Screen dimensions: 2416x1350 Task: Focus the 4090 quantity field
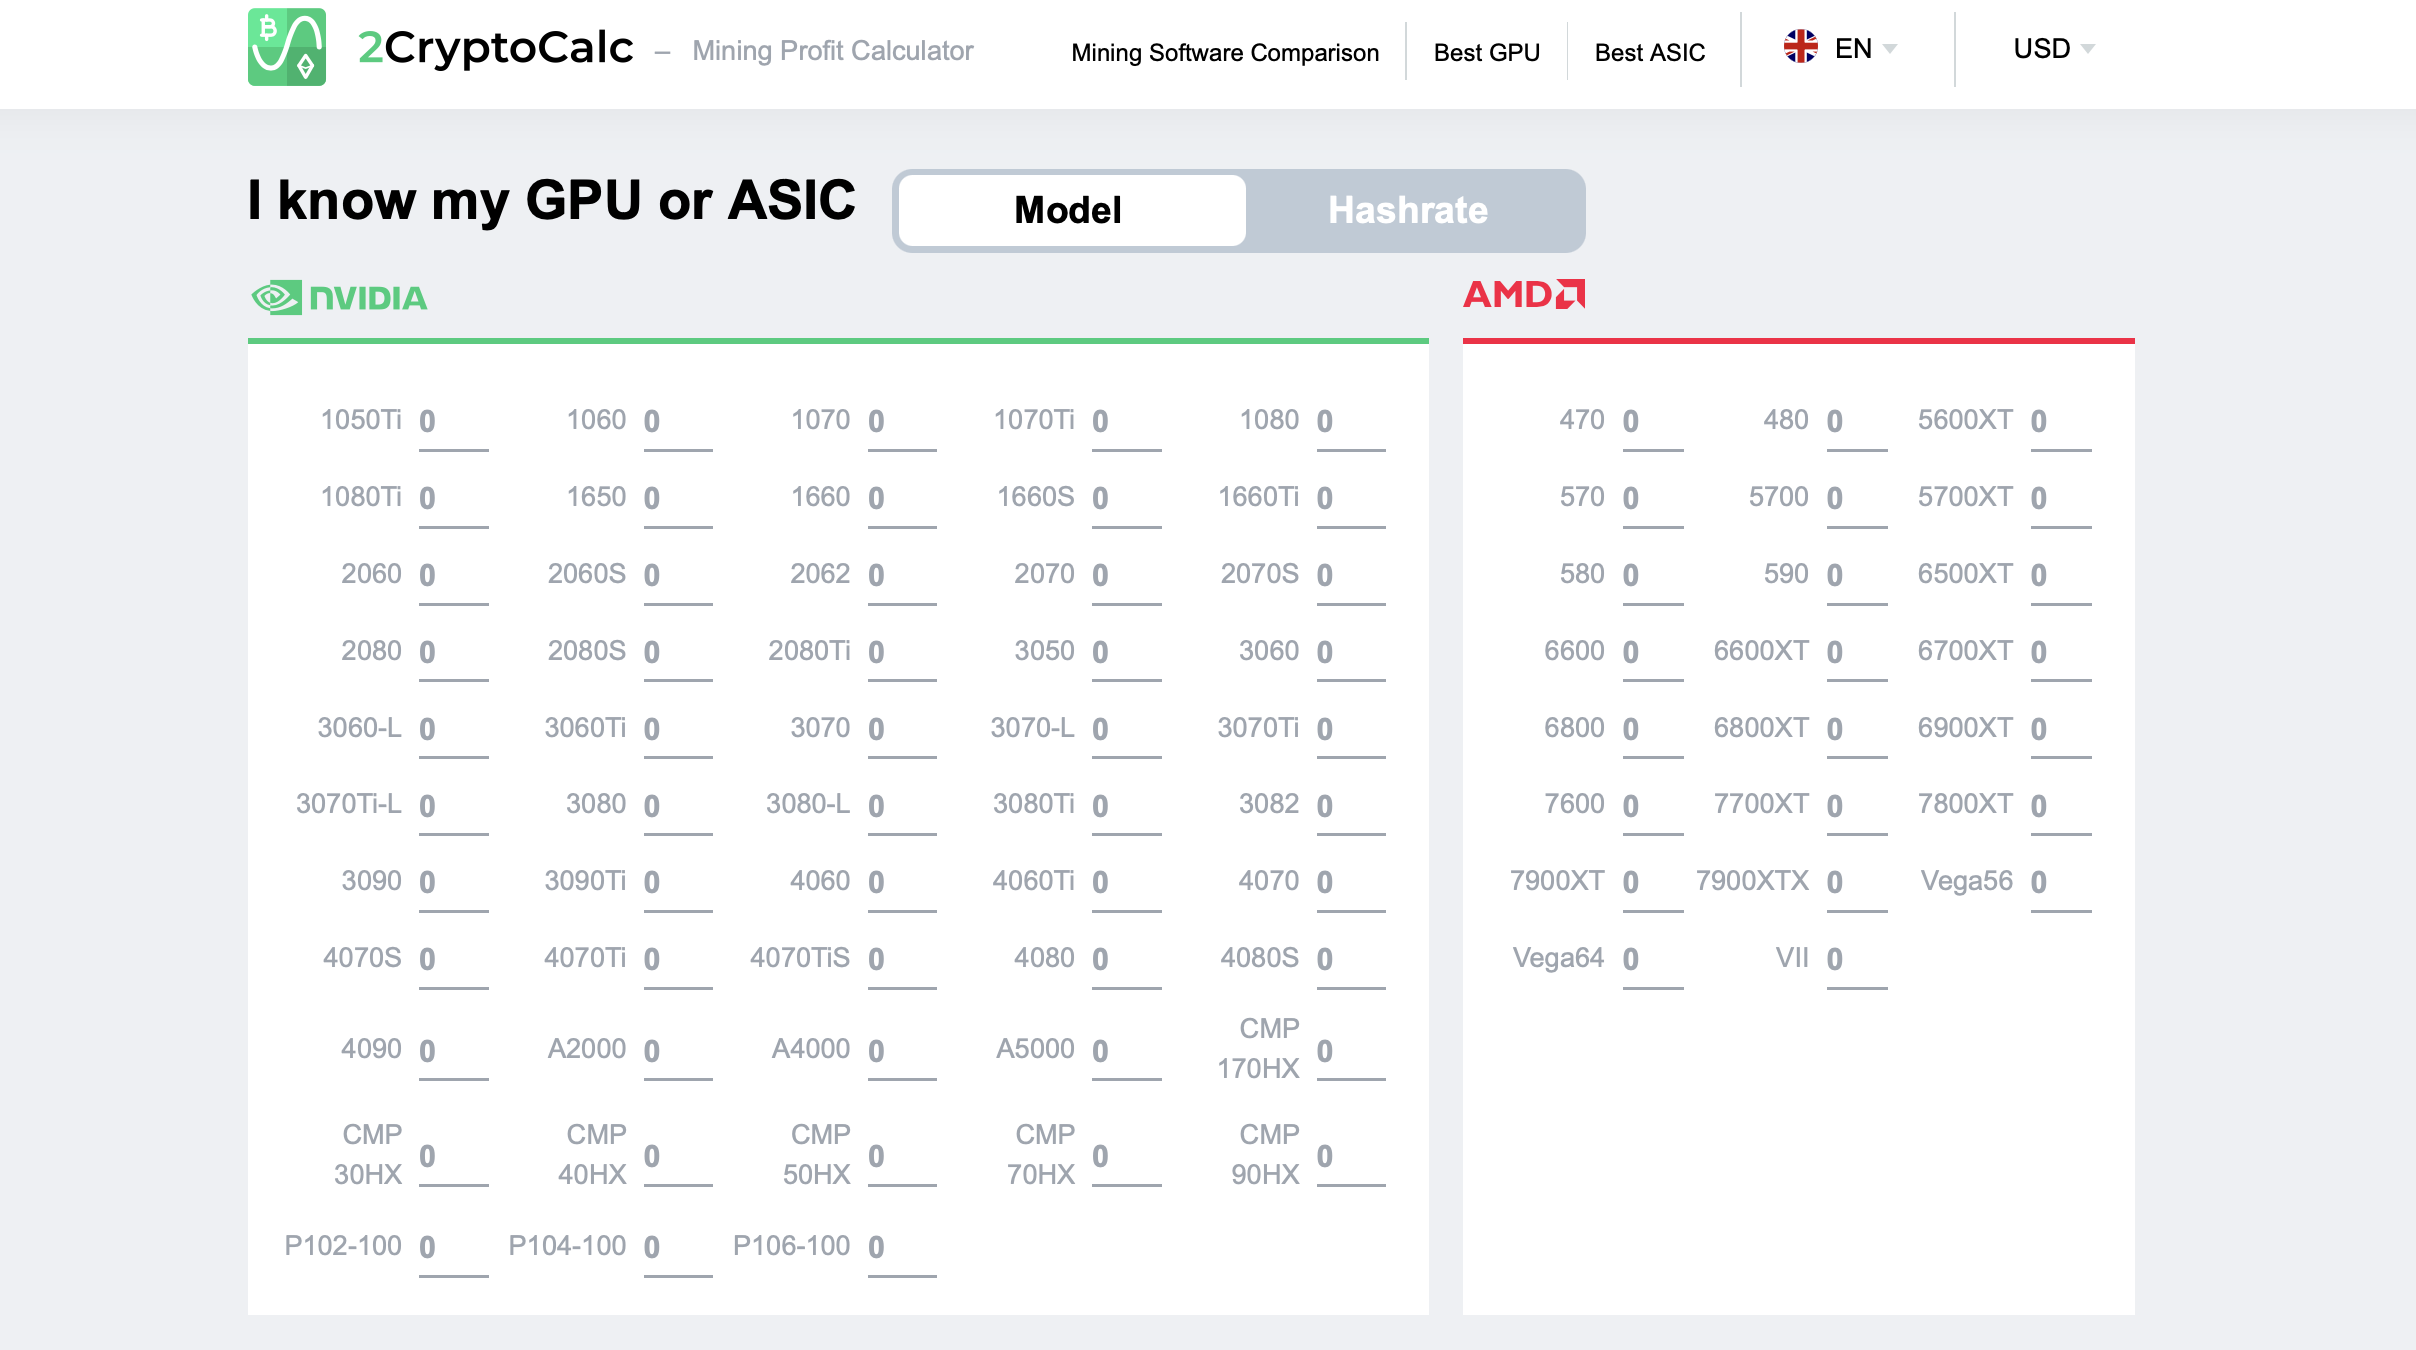pyautogui.click(x=452, y=1051)
